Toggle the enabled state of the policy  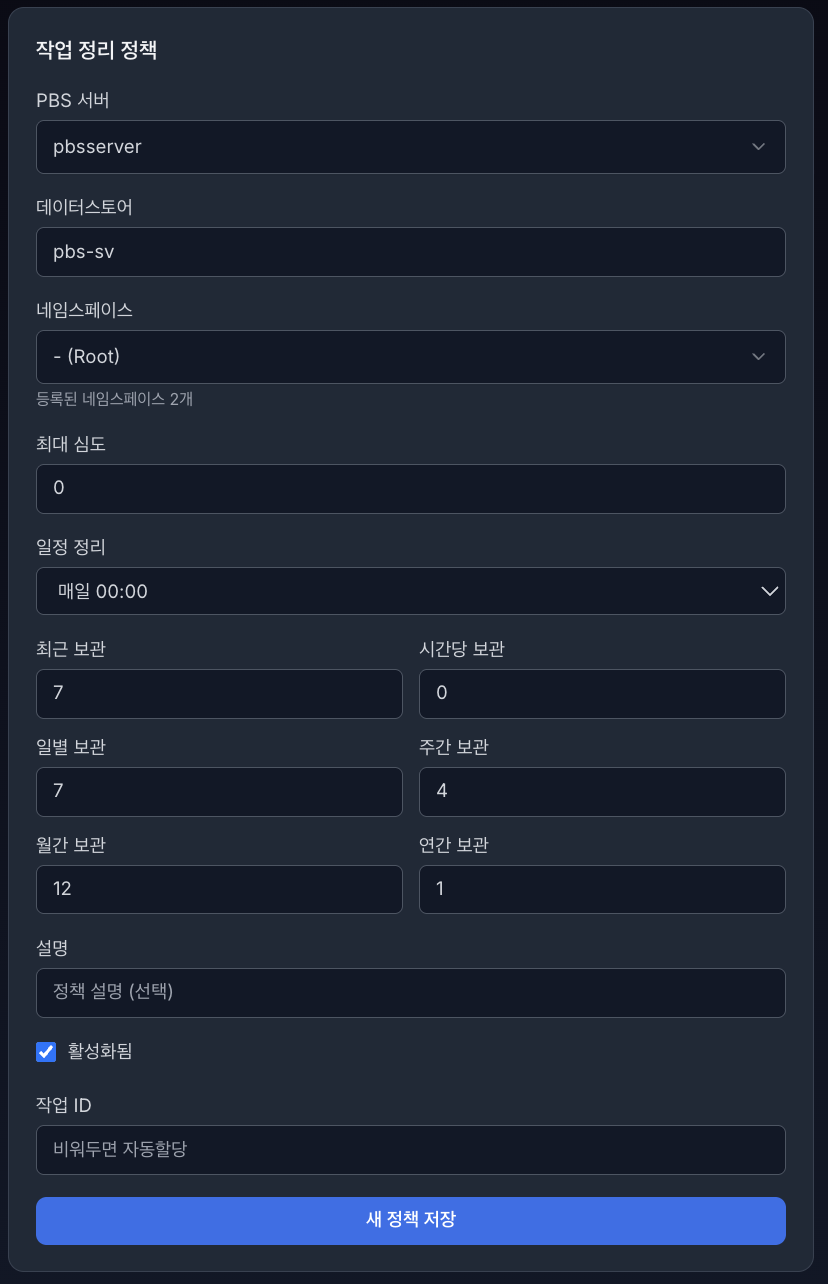45,1051
